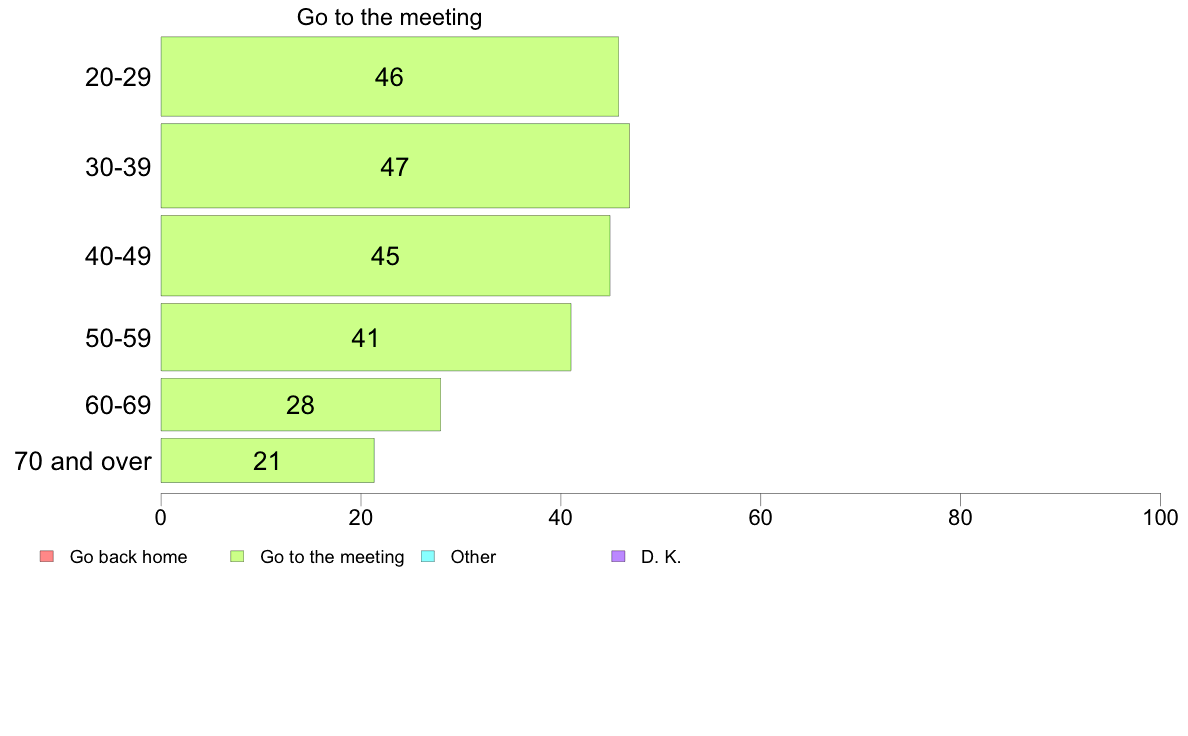Select the Other legend label
Viewport: 1188px width, 736px height.
[473, 557]
